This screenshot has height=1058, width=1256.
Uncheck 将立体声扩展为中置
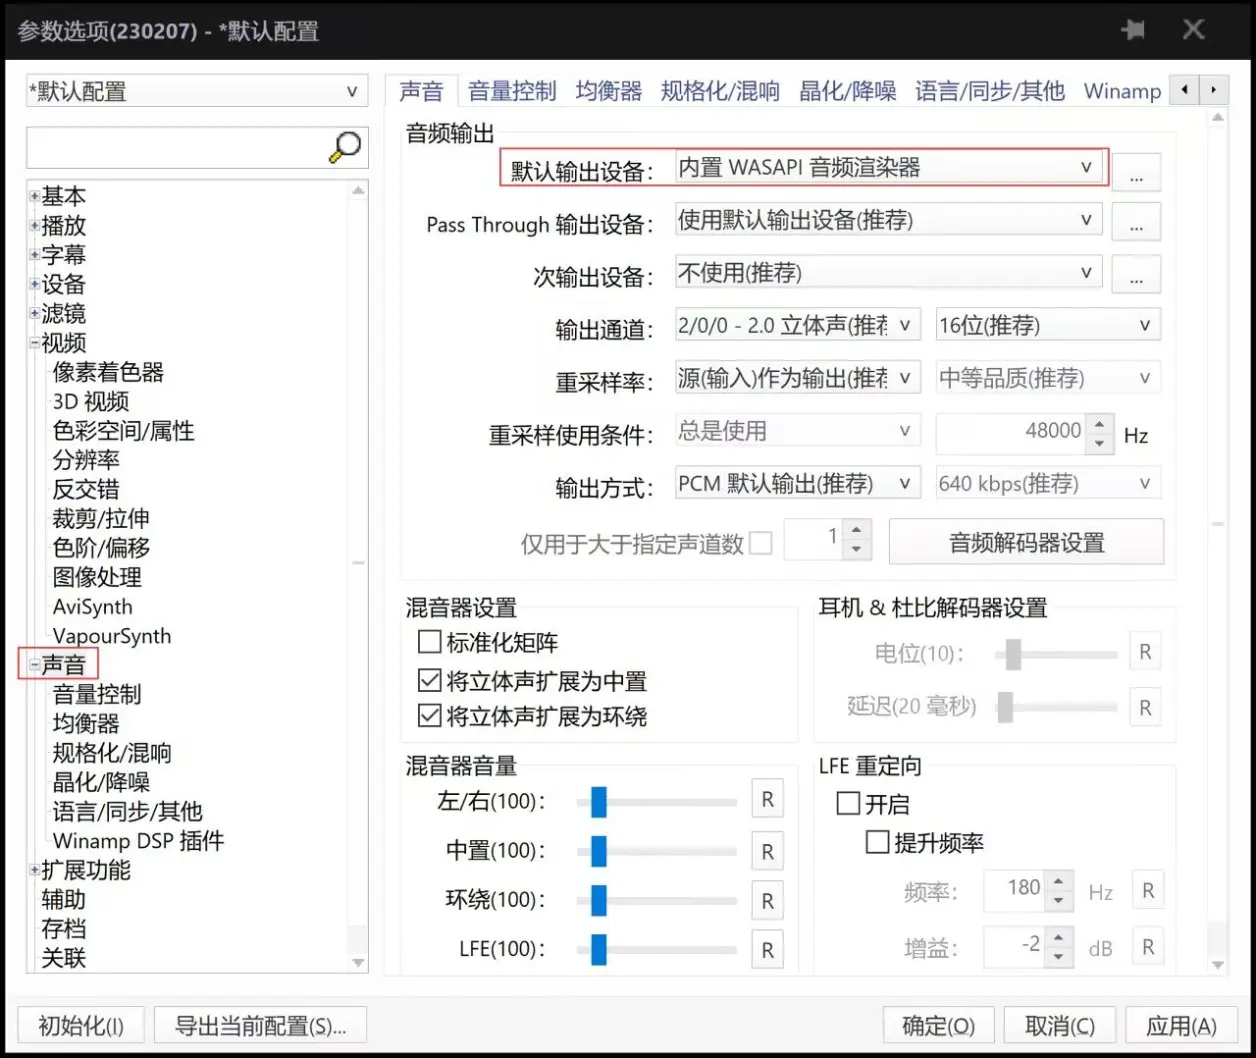click(428, 681)
